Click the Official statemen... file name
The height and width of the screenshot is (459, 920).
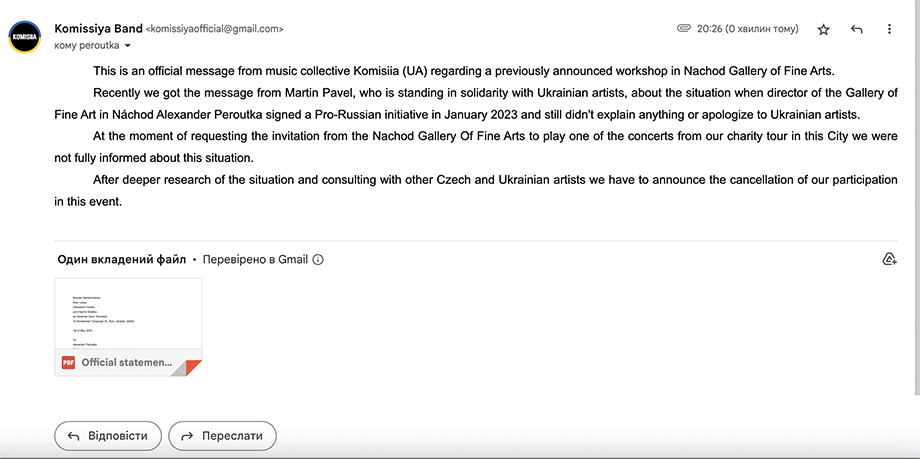pos(127,362)
